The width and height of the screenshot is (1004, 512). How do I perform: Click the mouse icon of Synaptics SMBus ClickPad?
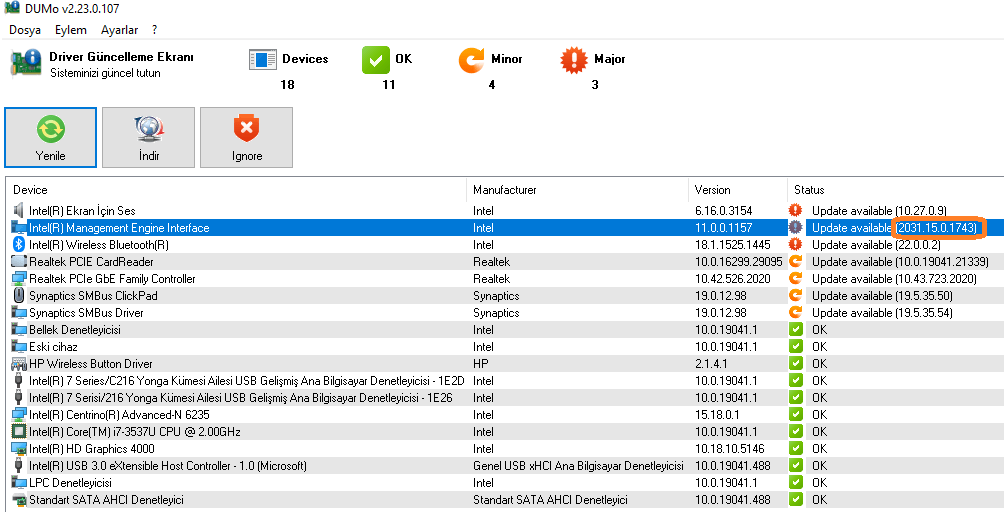(19, 296)
